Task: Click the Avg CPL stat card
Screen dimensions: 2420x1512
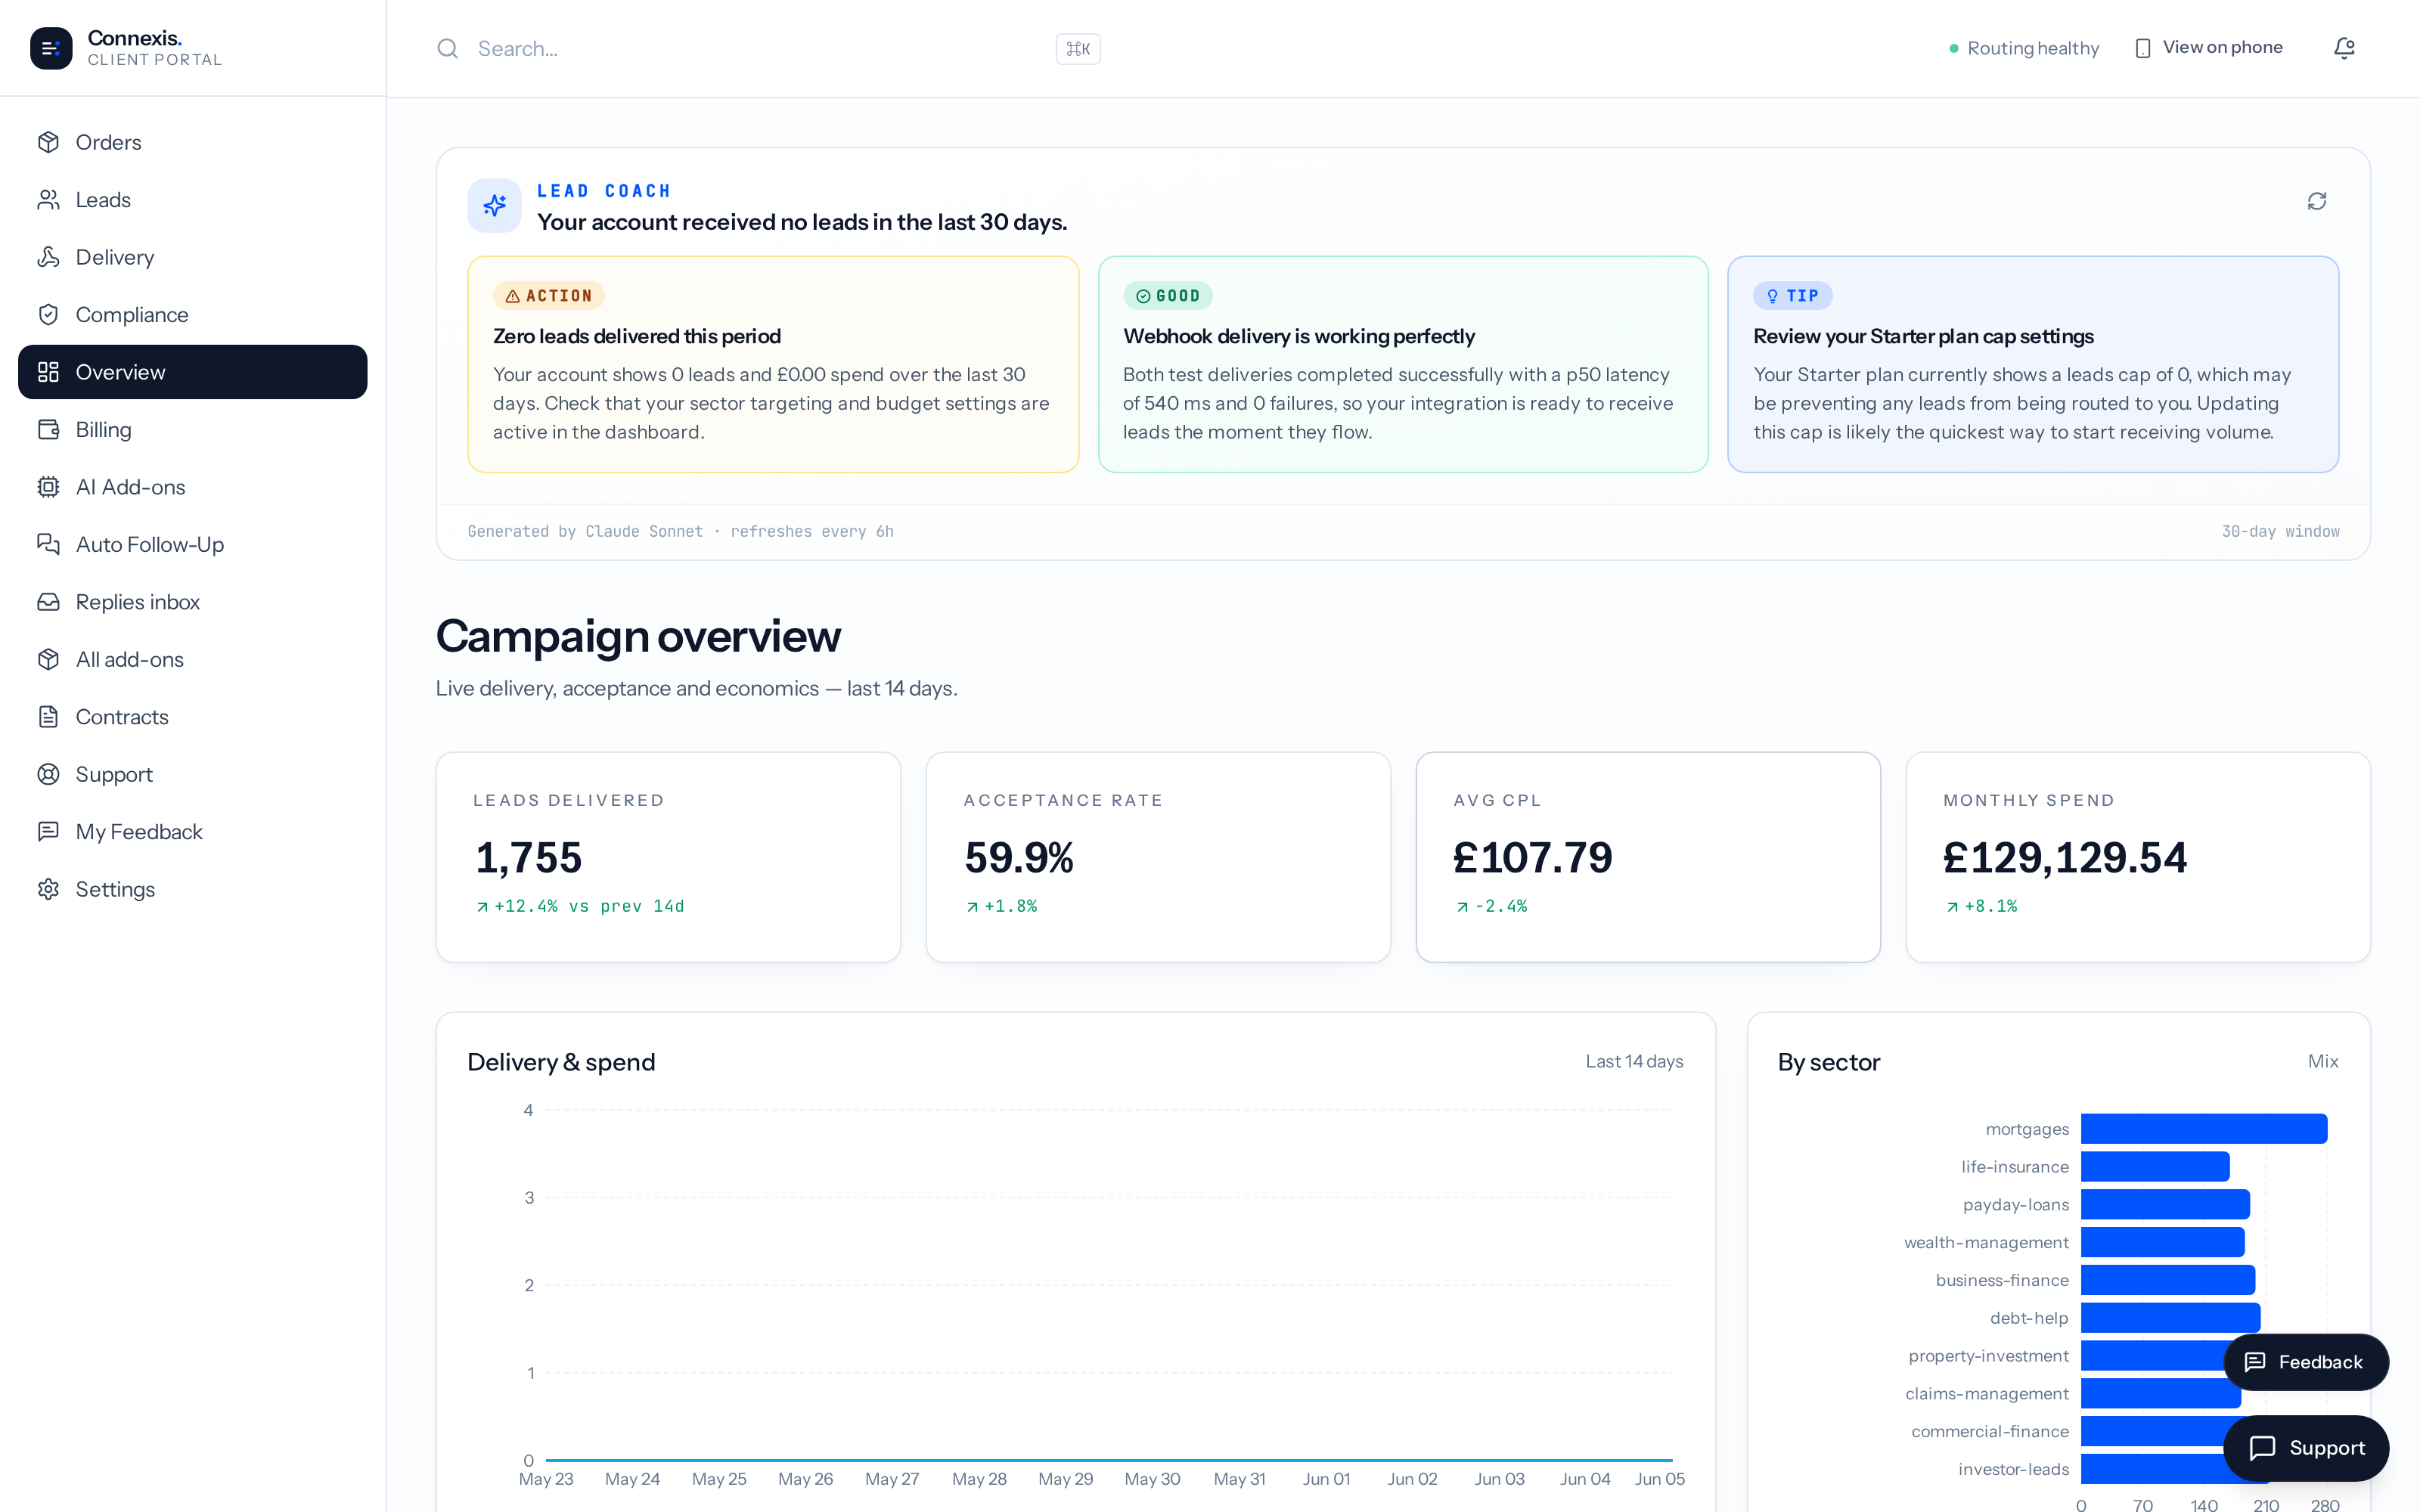Action: (x=1648, y=857)
